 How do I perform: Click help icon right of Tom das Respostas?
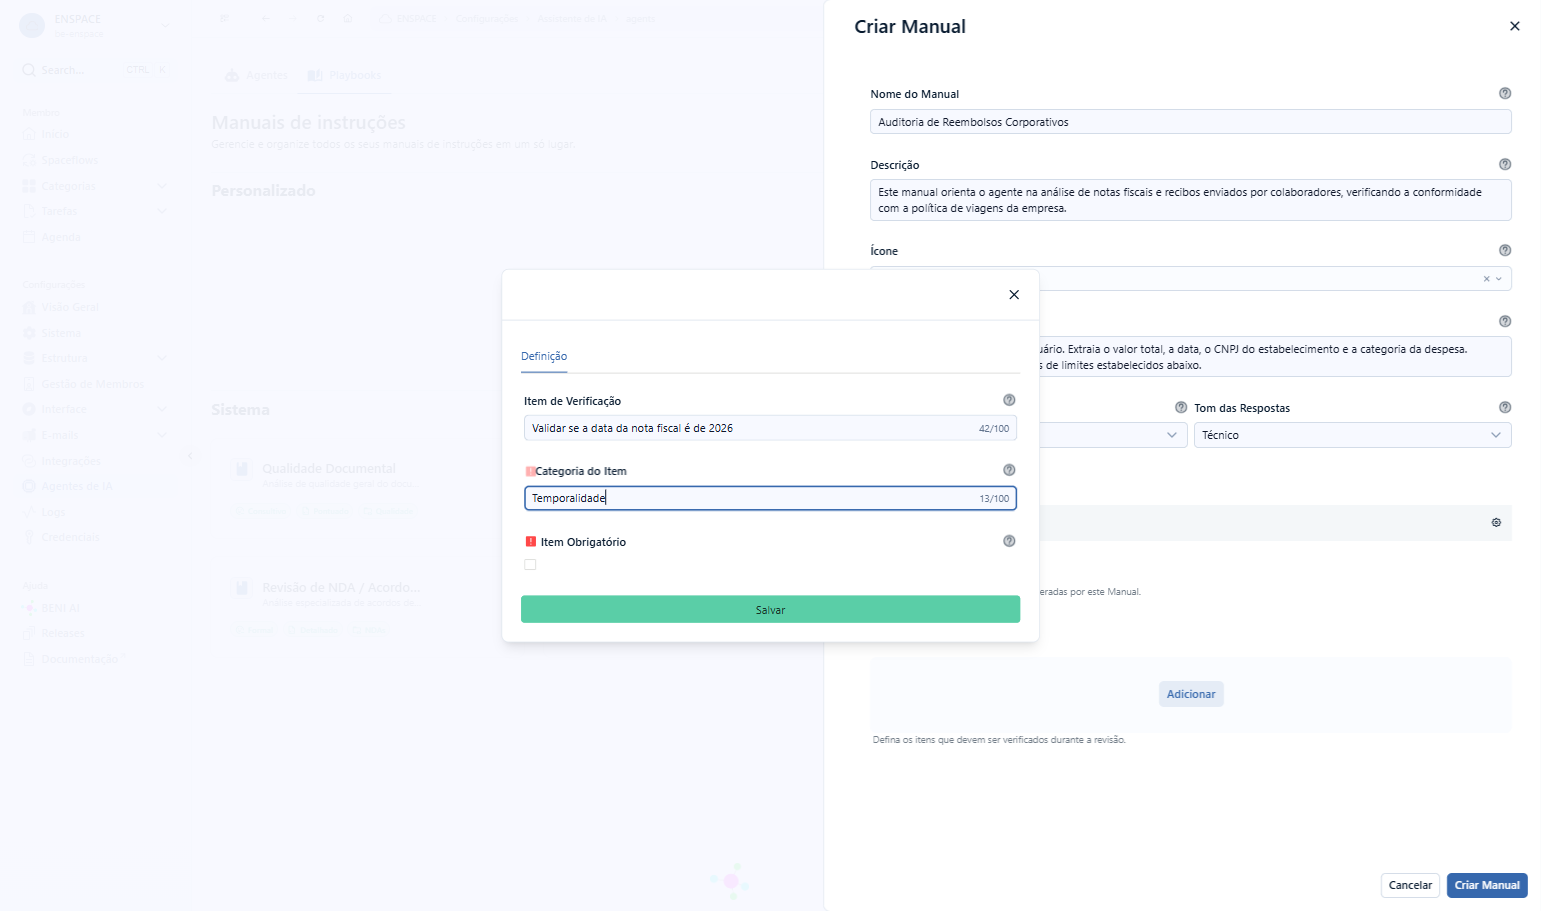(1505, 407)
